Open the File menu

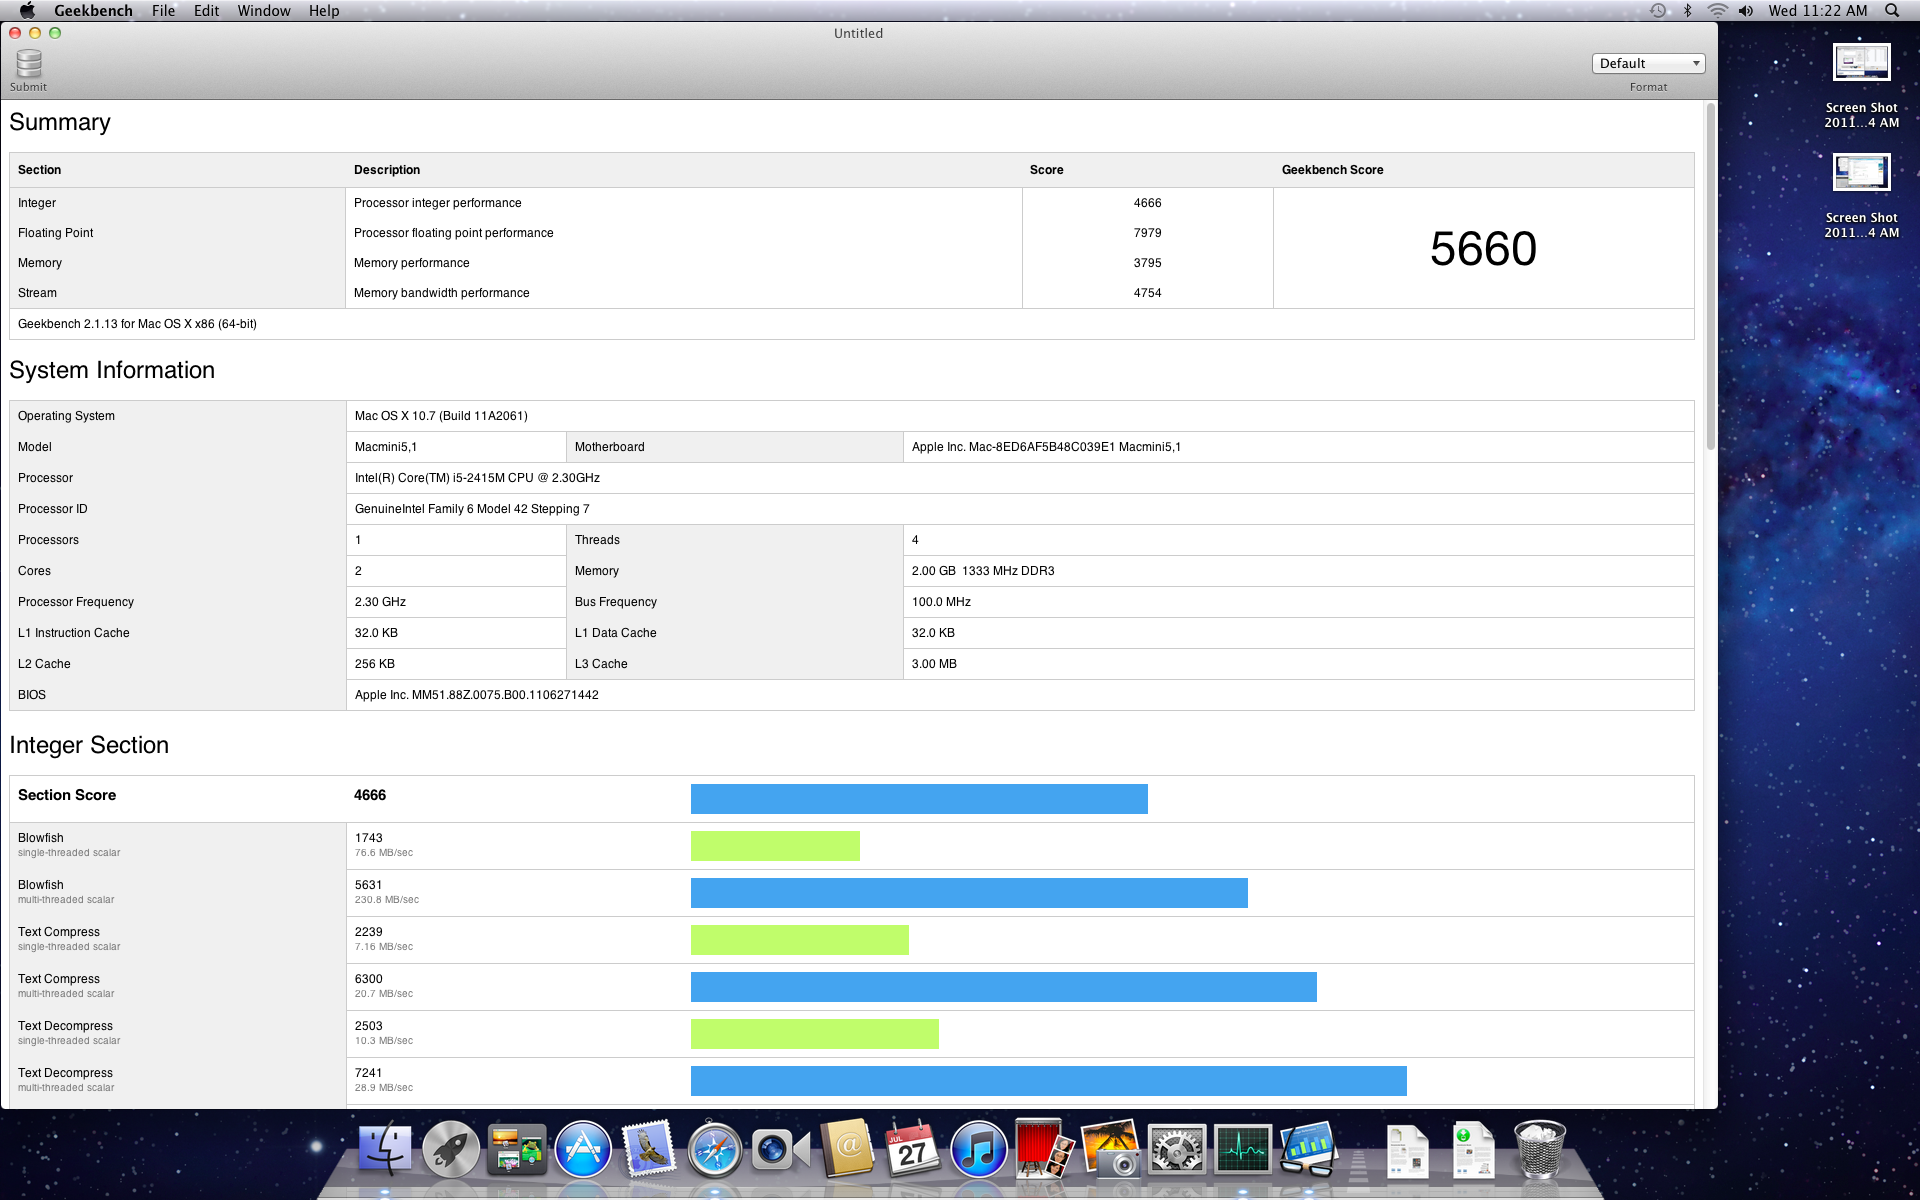[163, 10]
